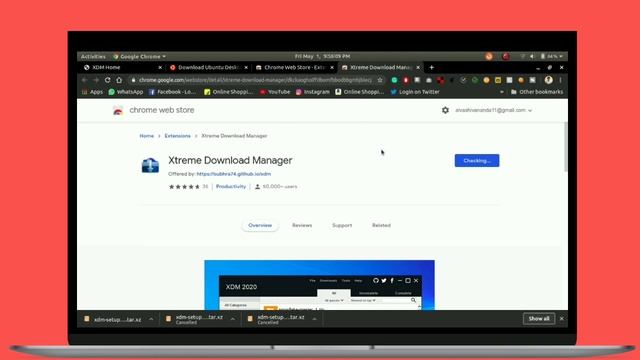Open the Offered by github.io link
The width and height of the screenshot is (640, 360).
[x=234, y=174]
